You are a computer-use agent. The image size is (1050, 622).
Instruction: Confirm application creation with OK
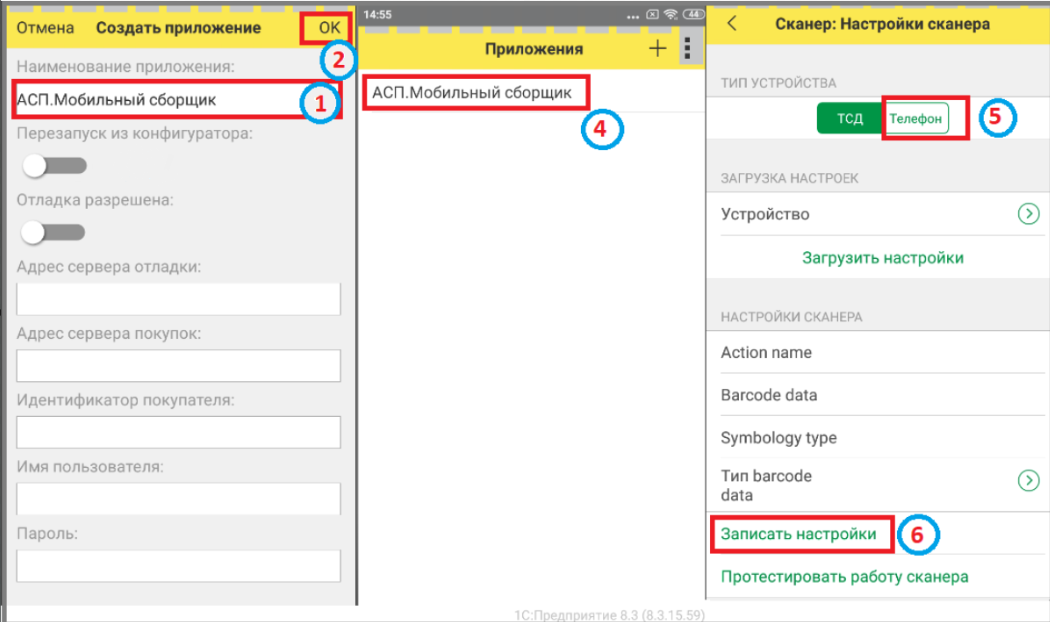(329, 27)
